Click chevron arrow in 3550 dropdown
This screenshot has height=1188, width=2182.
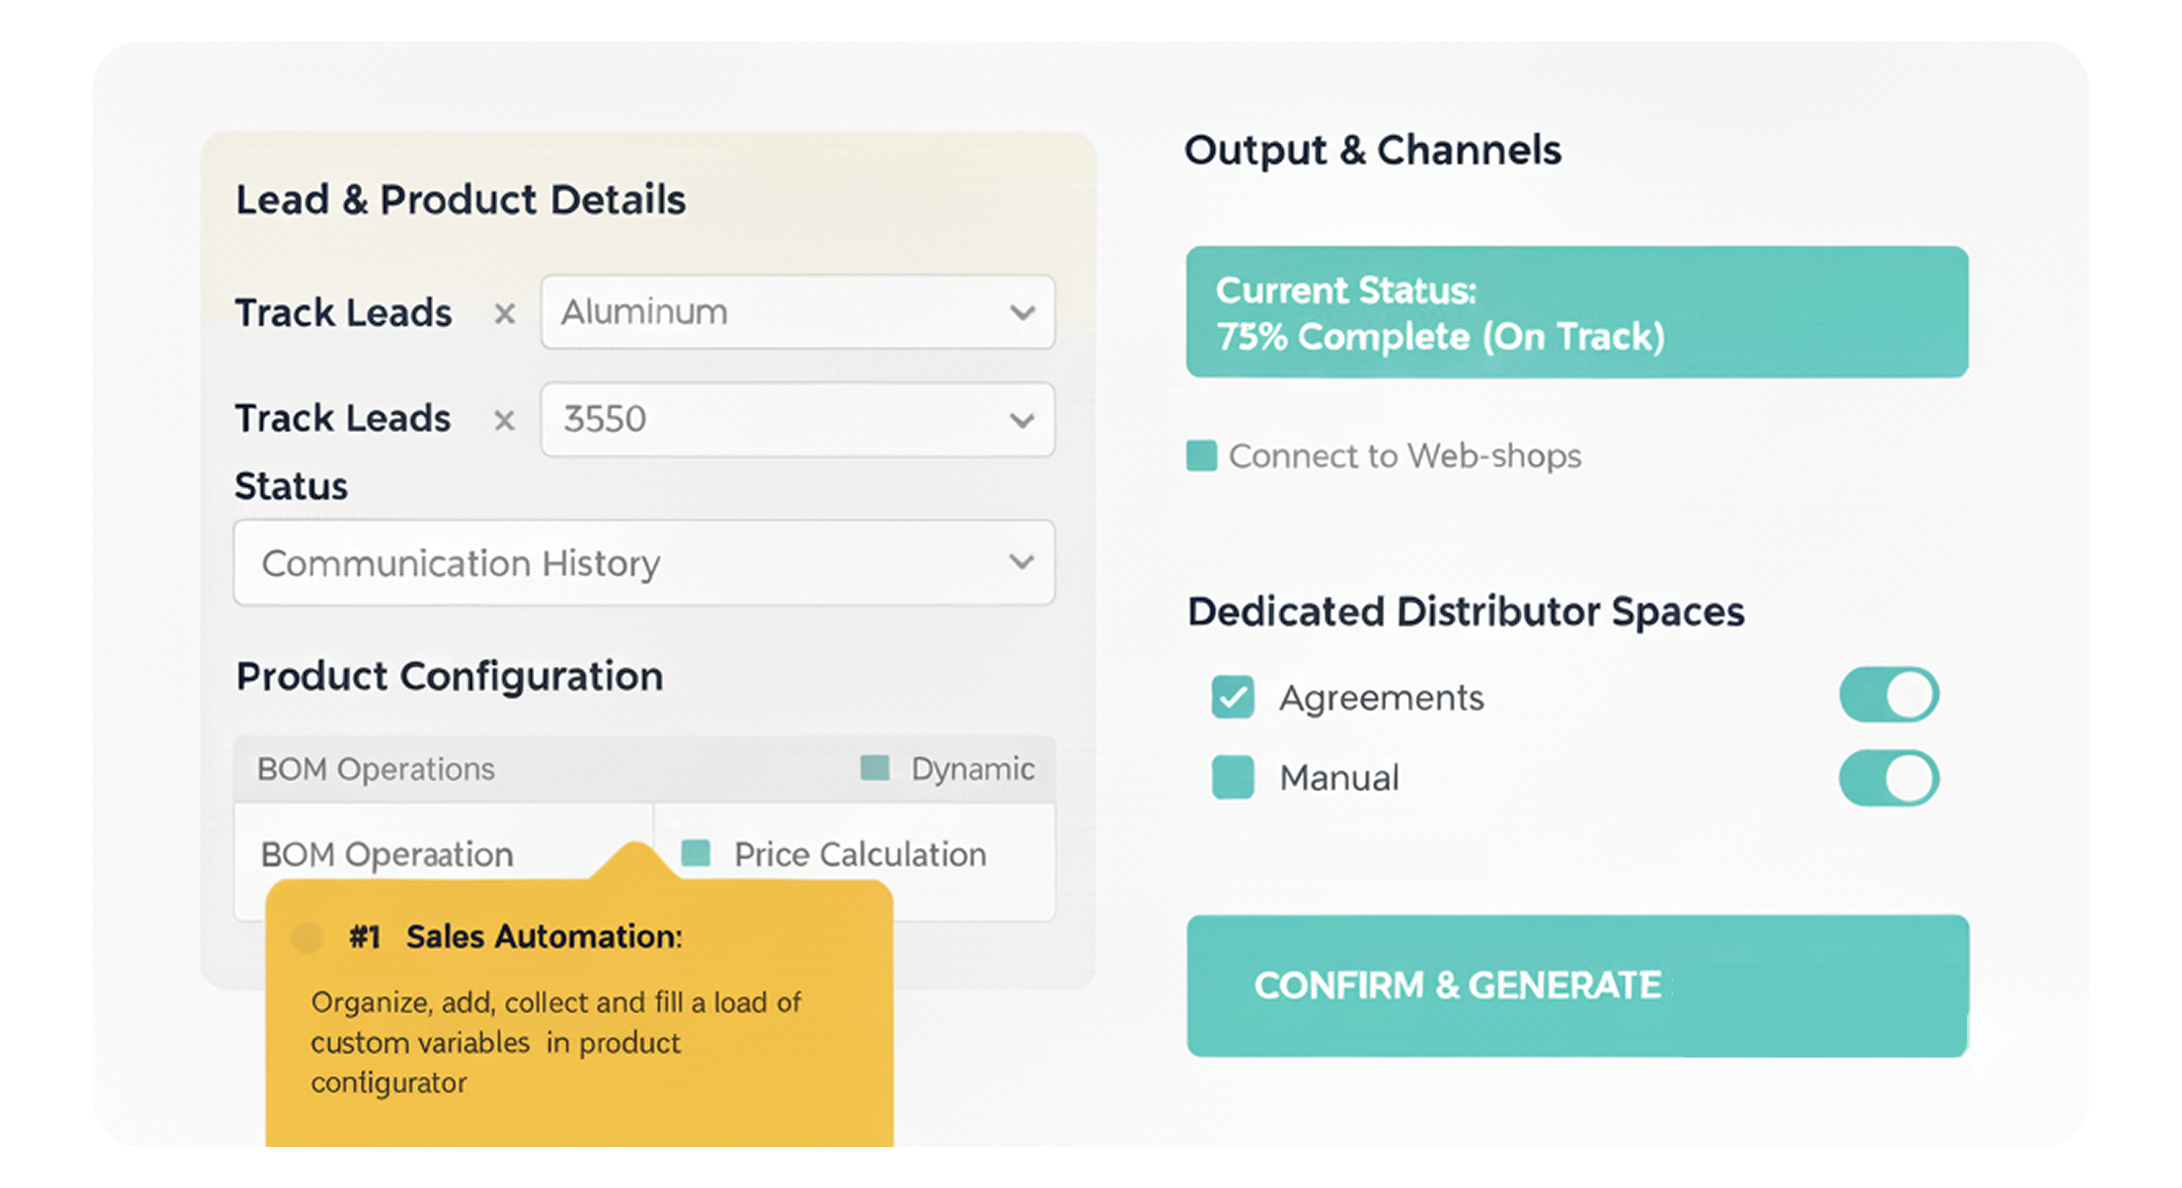(1022, 420)
